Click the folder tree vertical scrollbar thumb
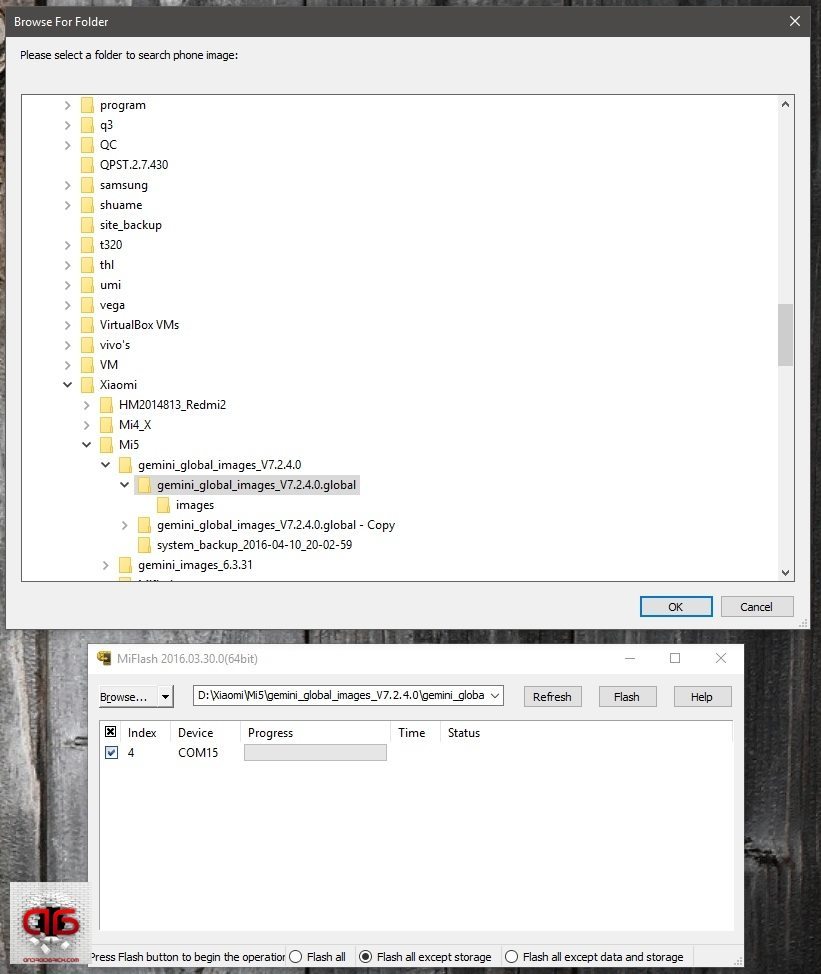Image resolution: width=821 pixels, height=974 pixels. point(785,335)
